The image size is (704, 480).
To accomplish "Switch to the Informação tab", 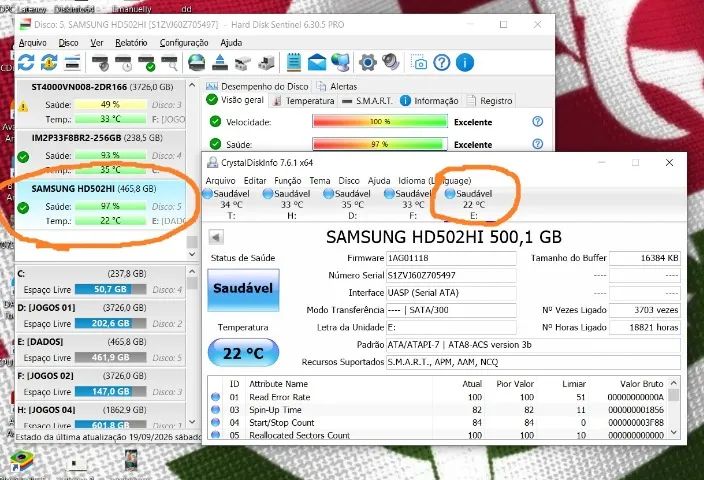I will [429, 101].
